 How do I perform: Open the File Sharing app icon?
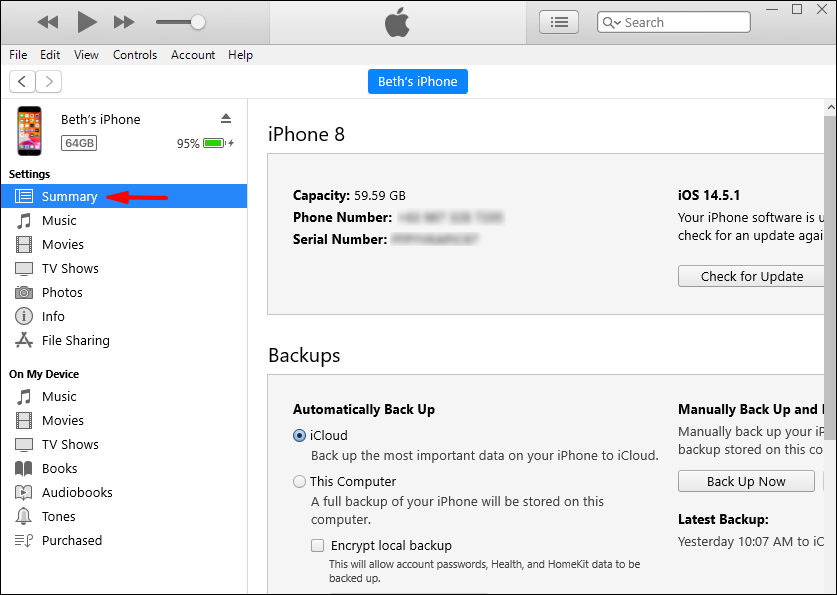tap(23, 340)
